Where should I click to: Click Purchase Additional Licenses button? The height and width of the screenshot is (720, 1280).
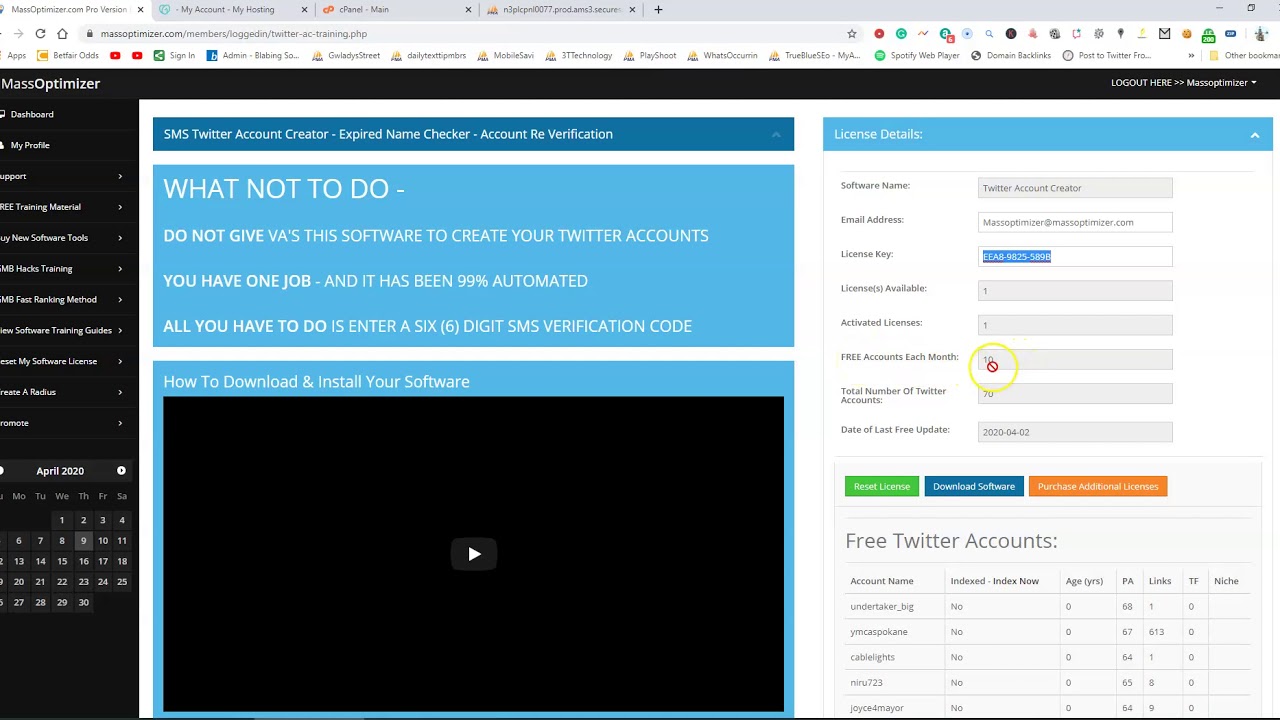click(x=1098, y=486)
